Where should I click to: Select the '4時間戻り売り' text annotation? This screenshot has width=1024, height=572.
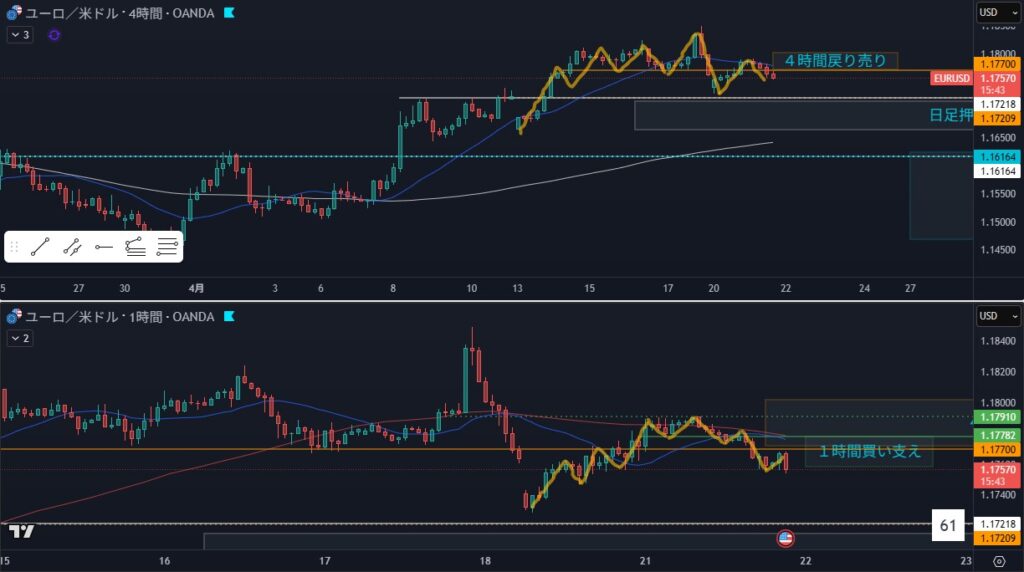point(835,60)
